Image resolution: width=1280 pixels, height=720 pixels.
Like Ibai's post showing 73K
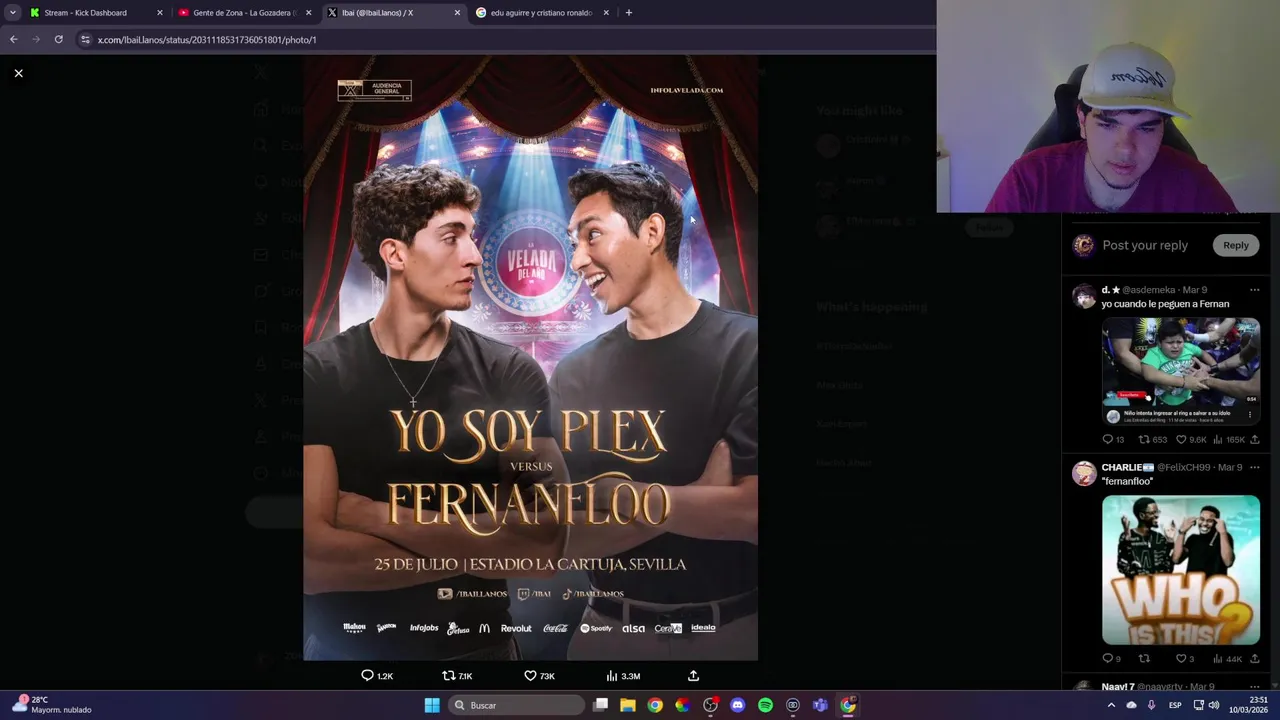tap(539, 676)
